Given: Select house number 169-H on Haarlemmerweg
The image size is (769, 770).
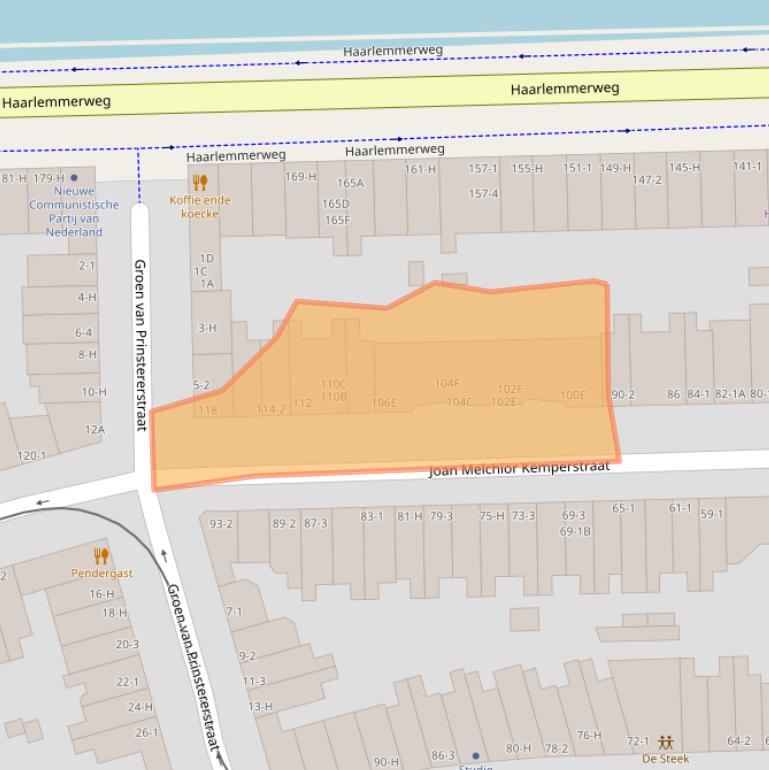Looking at the screenshot, I should click(x=300, y=177).
